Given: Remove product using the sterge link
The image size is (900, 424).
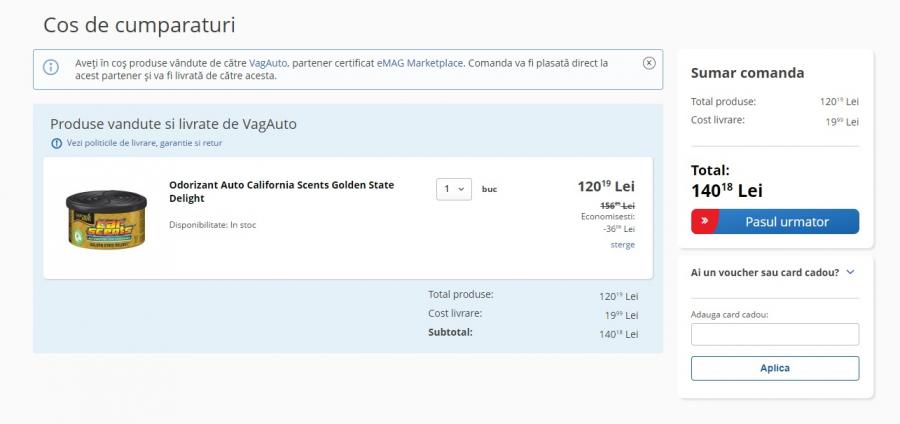Looking at the screenshot, I should (622, 244).
